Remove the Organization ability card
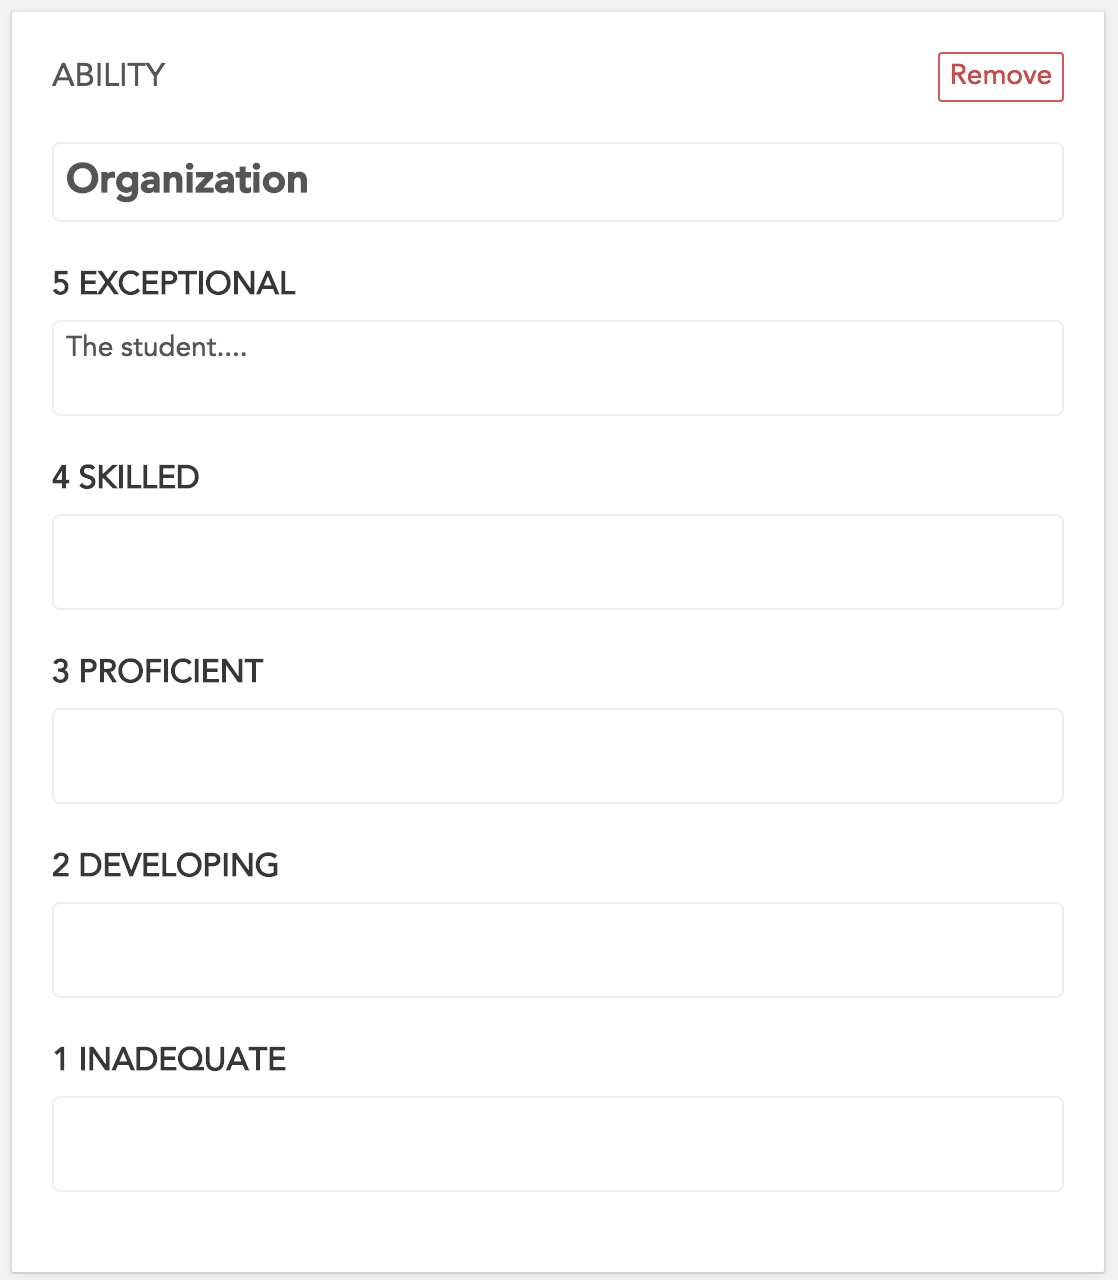The image size is (1118, 1280). (1000, 77)
